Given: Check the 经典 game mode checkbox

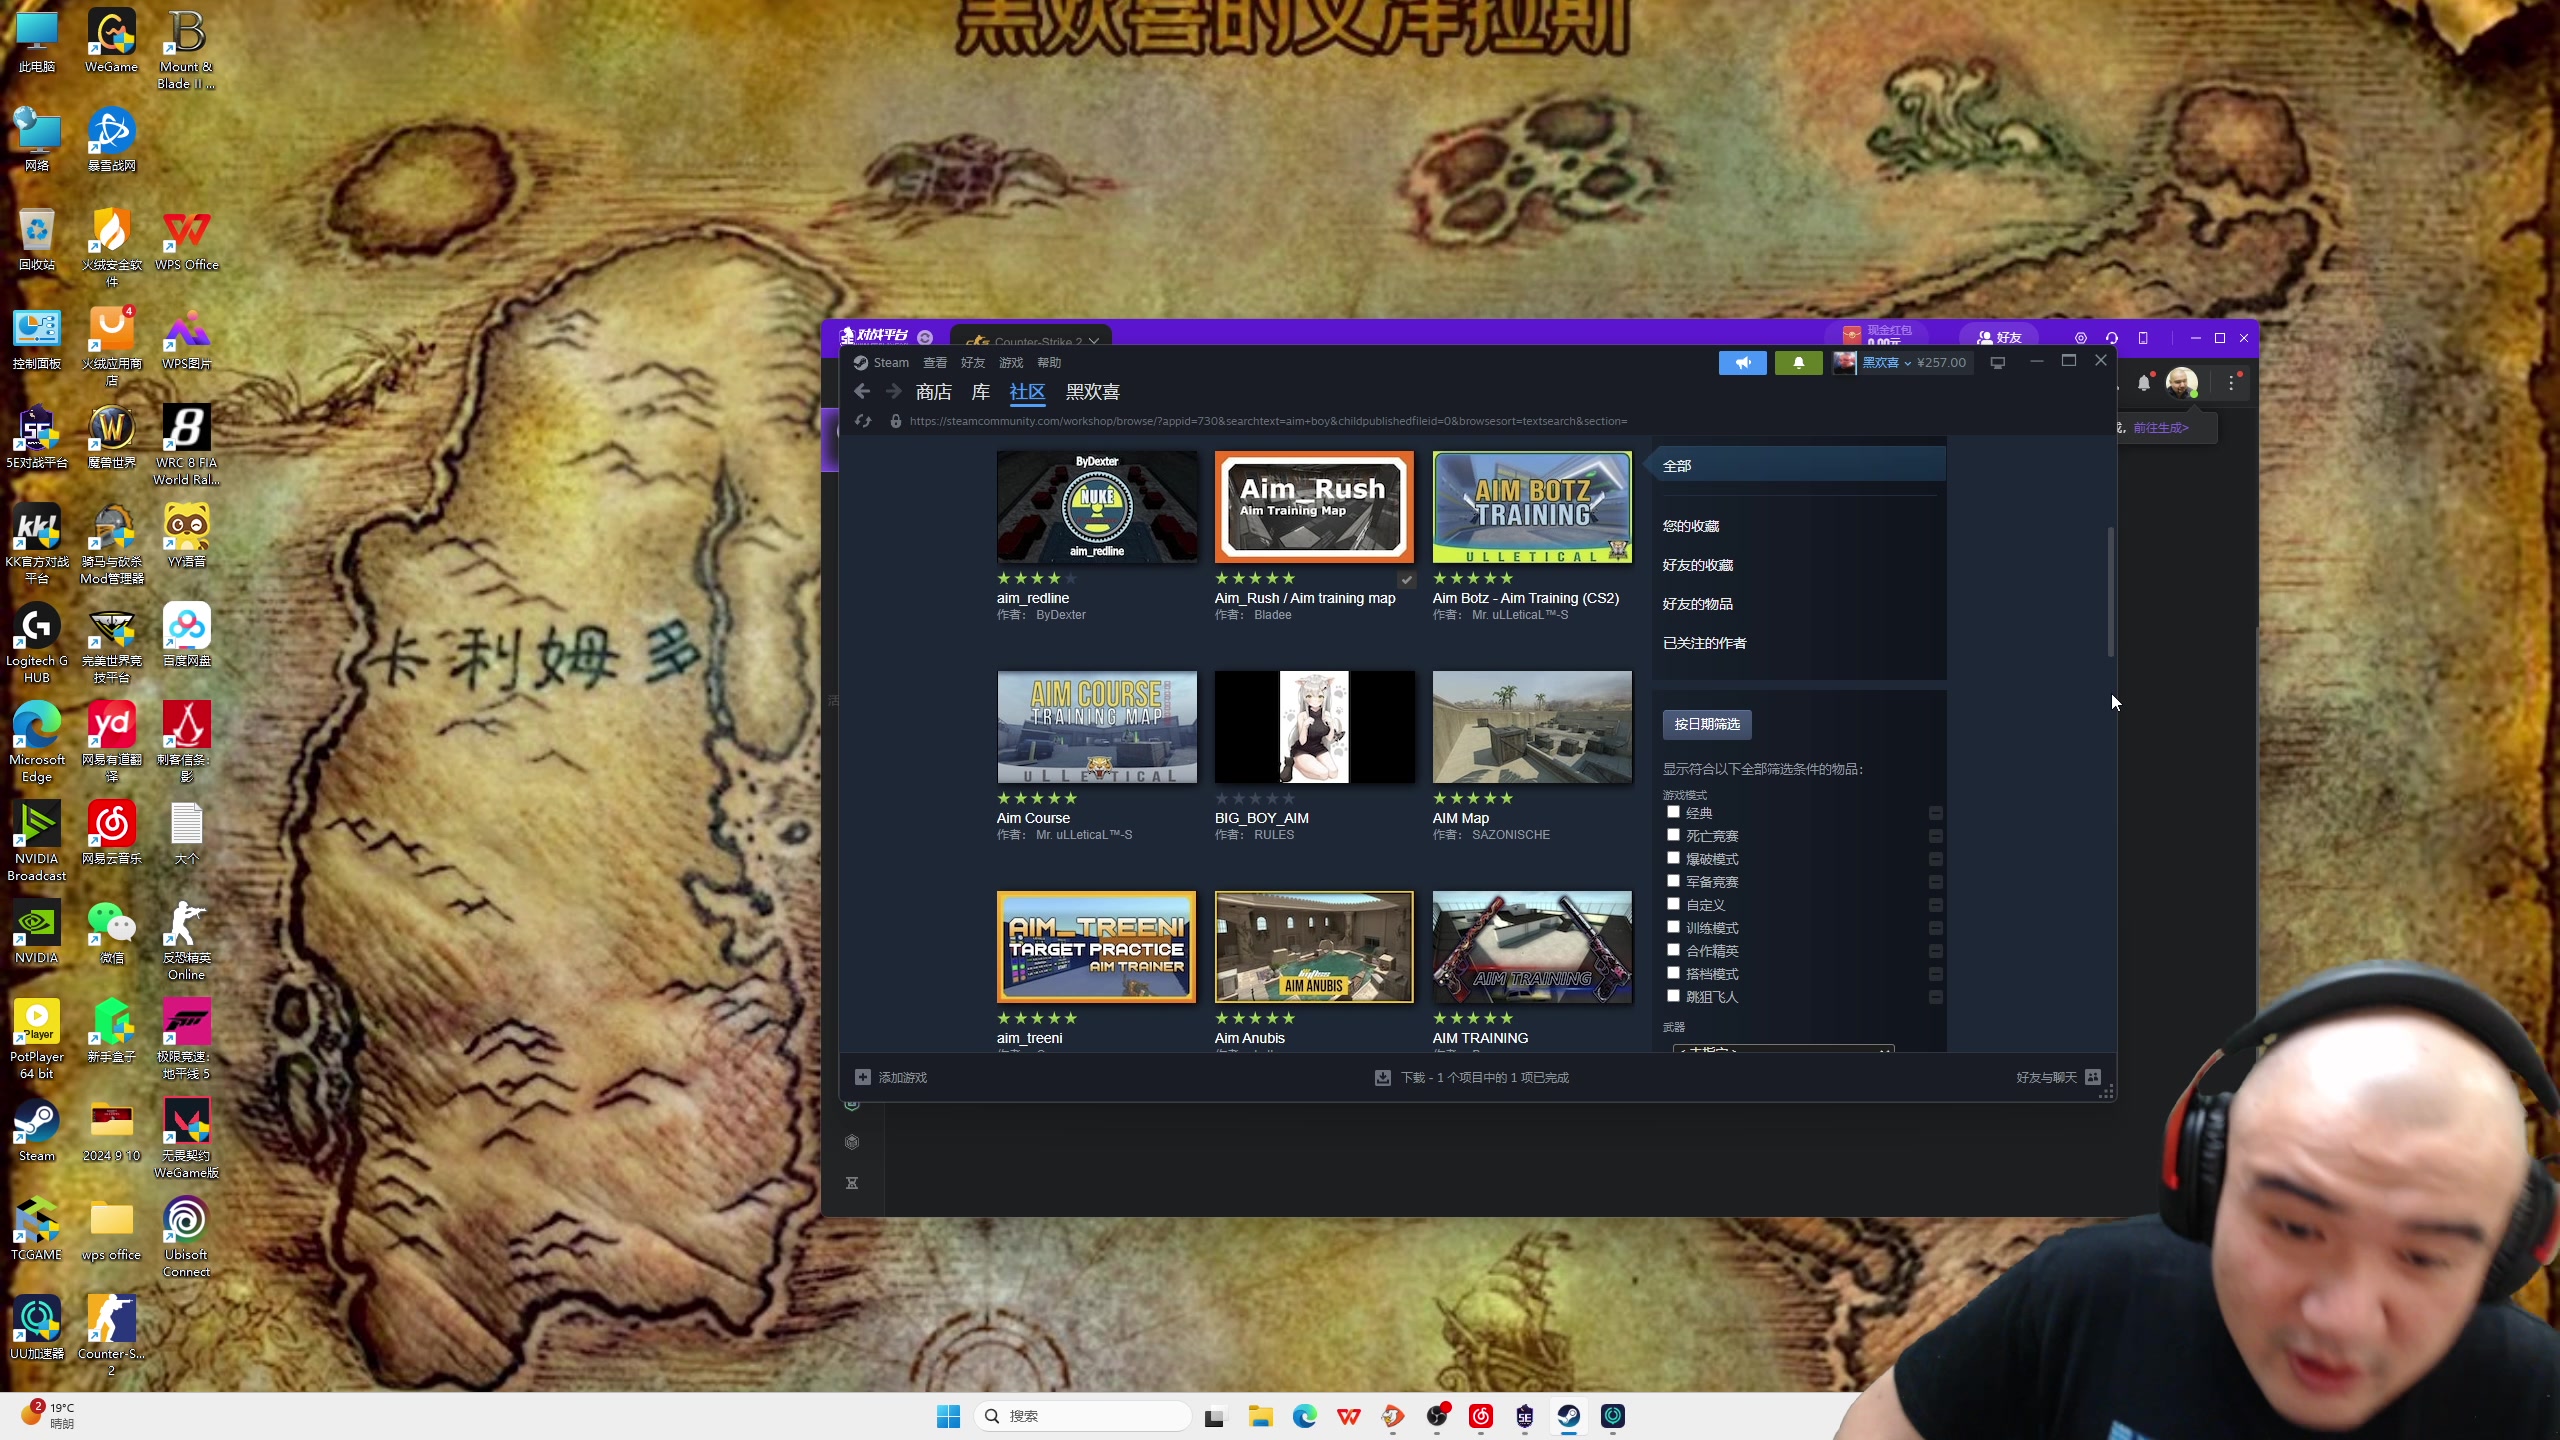Looking at the screenshot, I should click(x=1673, y=812).
